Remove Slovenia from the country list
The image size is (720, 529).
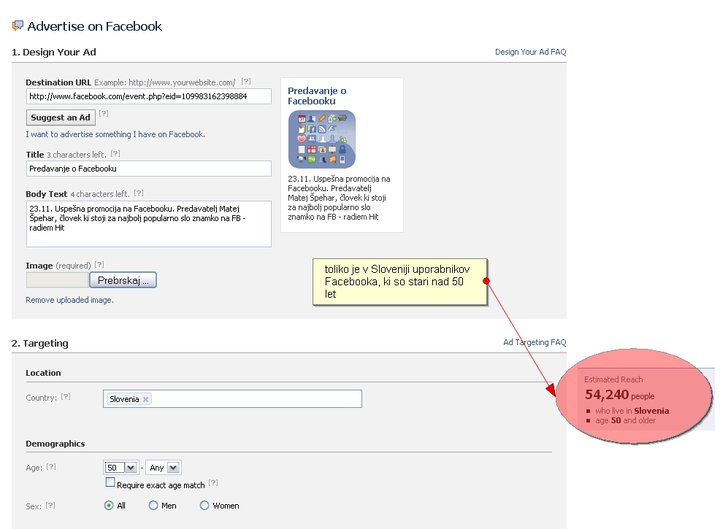[146, 399]
